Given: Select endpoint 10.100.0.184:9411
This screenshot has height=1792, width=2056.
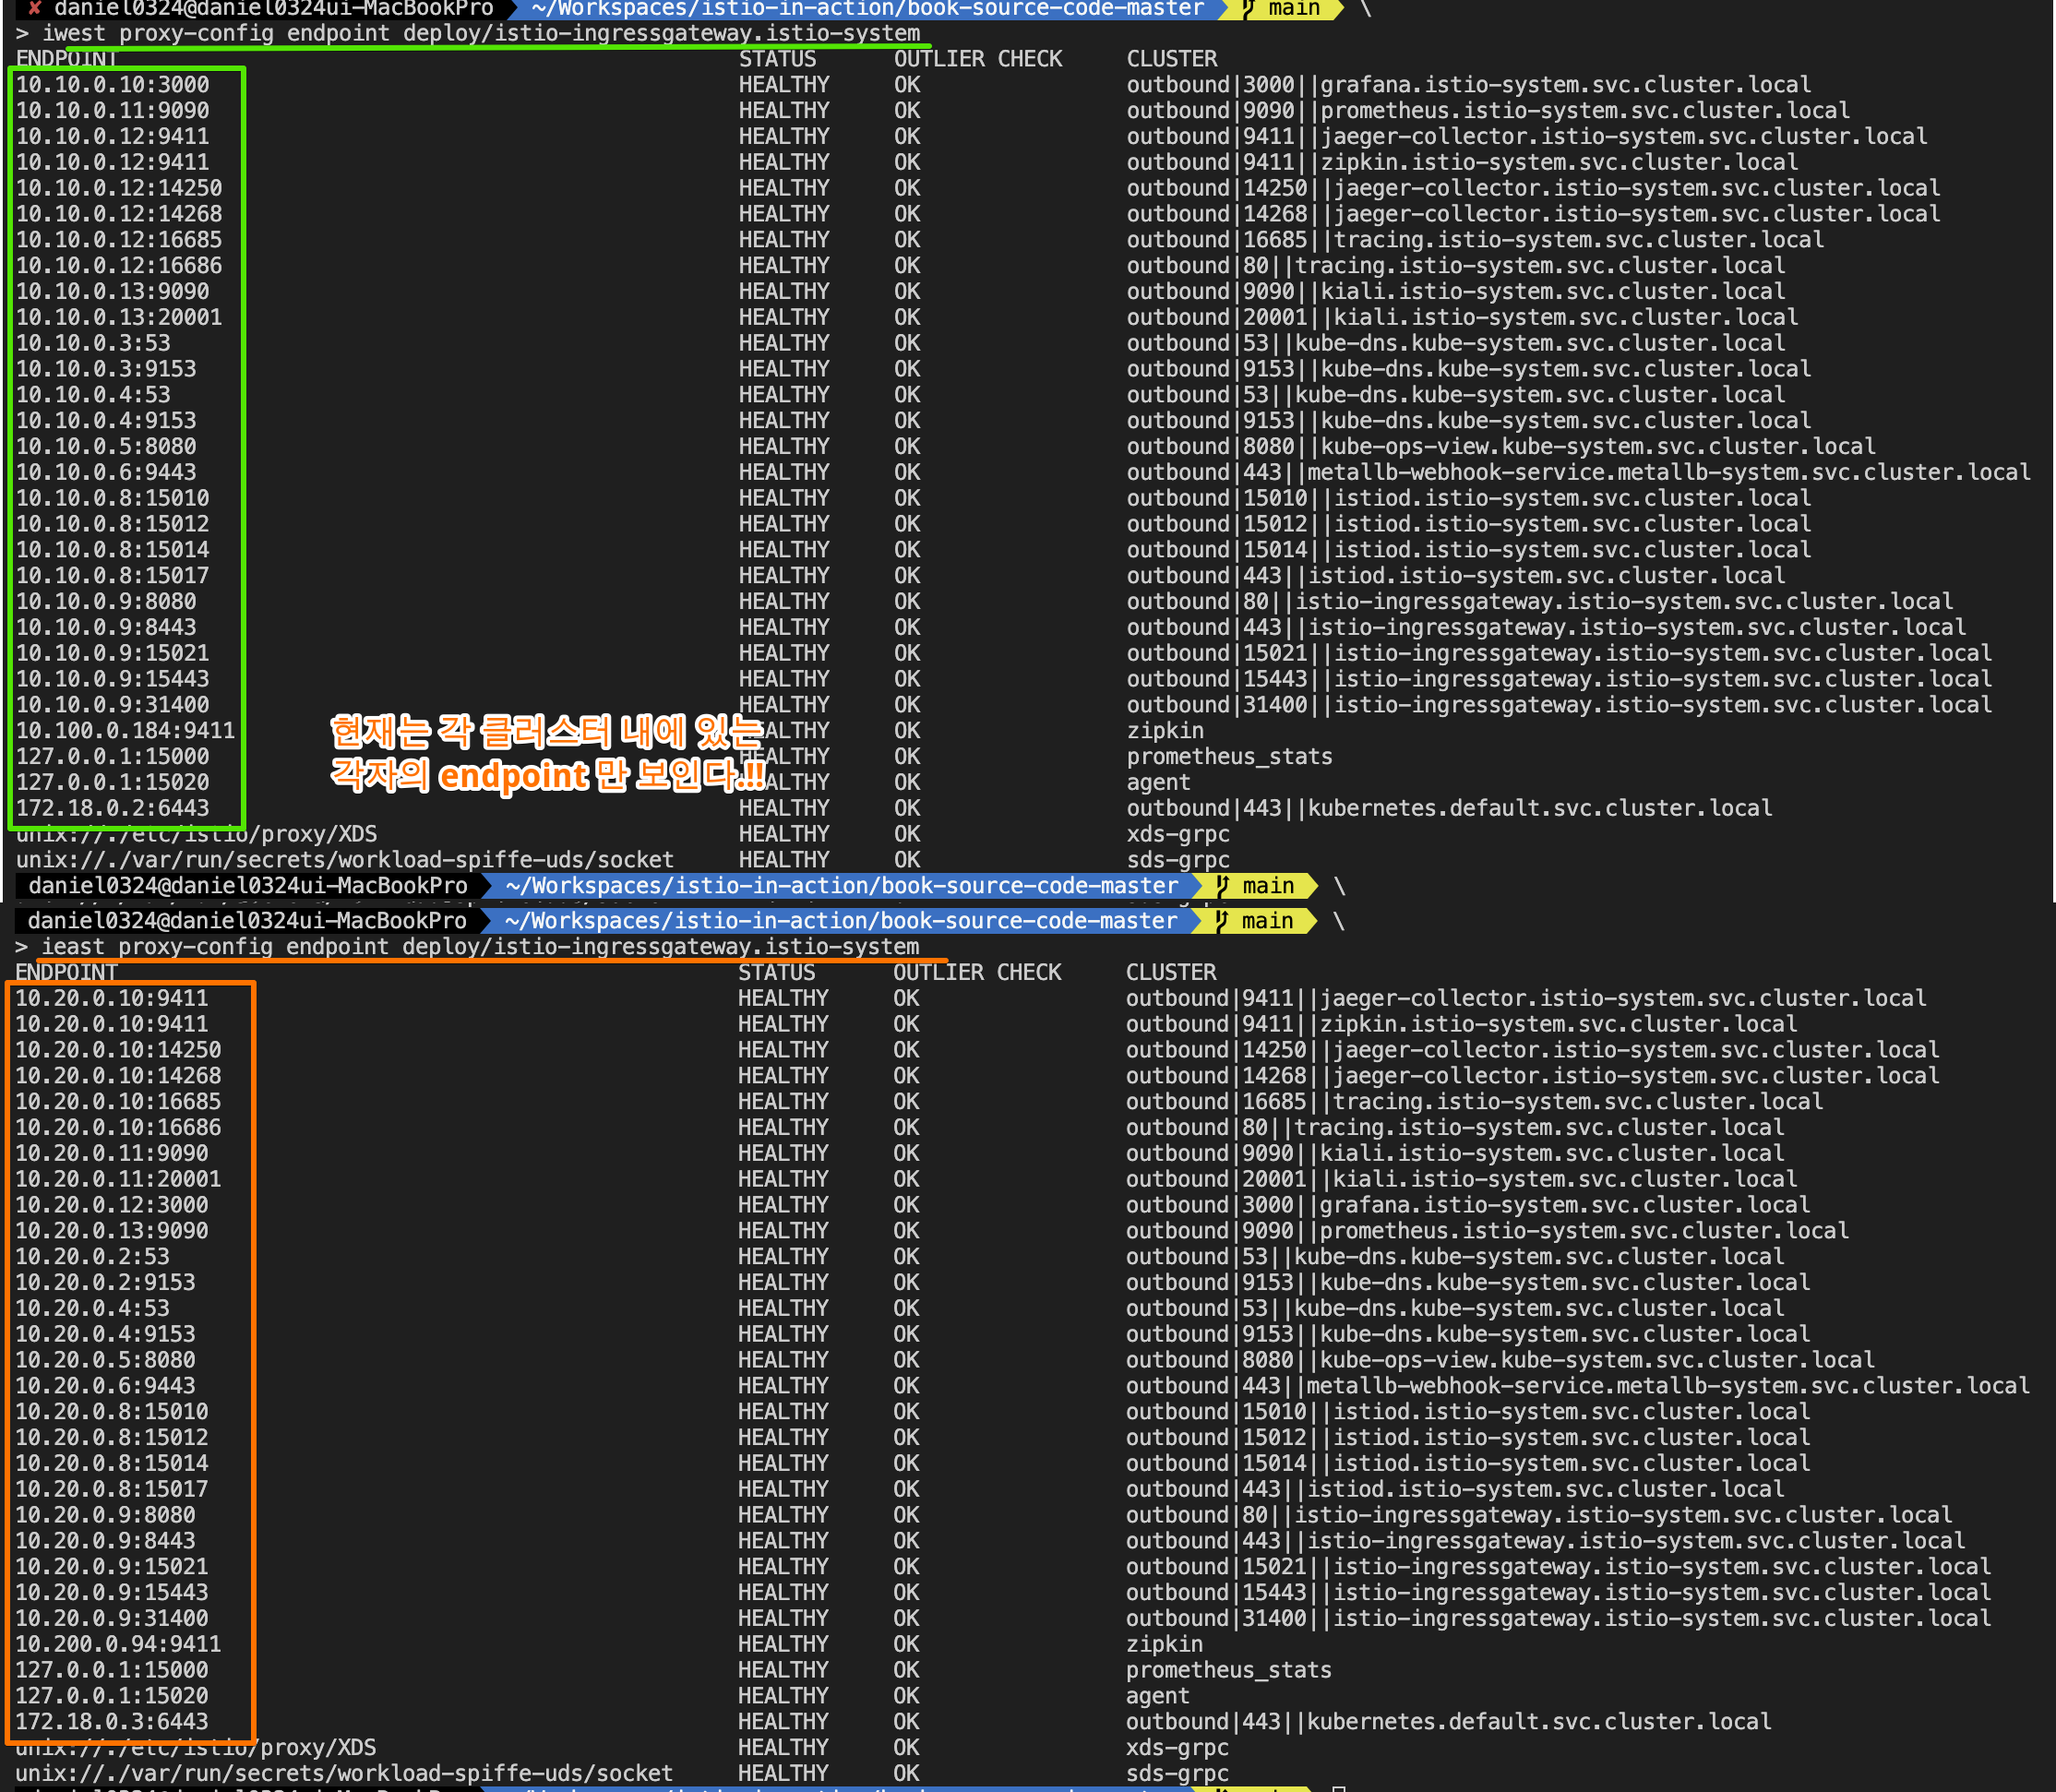Looking at the screenshot, I should click(x=125, y=731).
